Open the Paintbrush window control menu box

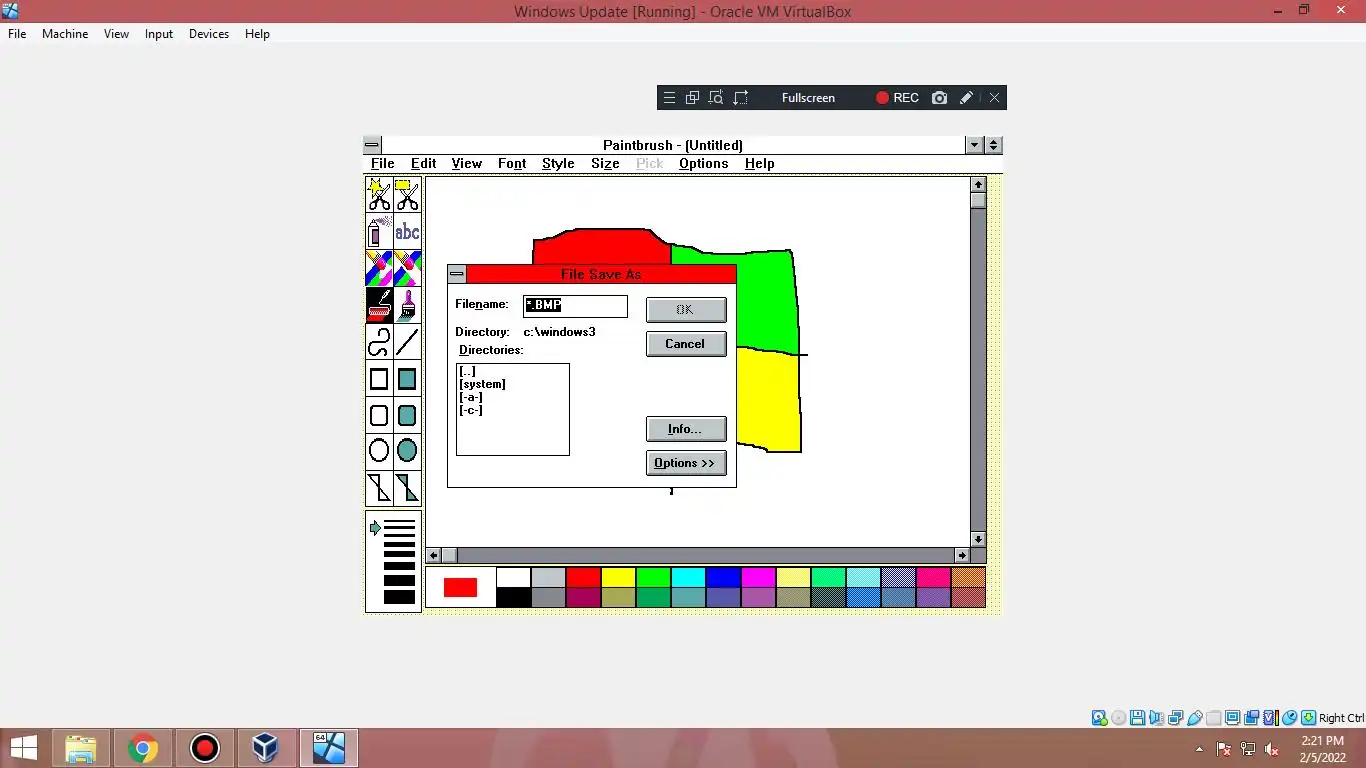[372, 145]
